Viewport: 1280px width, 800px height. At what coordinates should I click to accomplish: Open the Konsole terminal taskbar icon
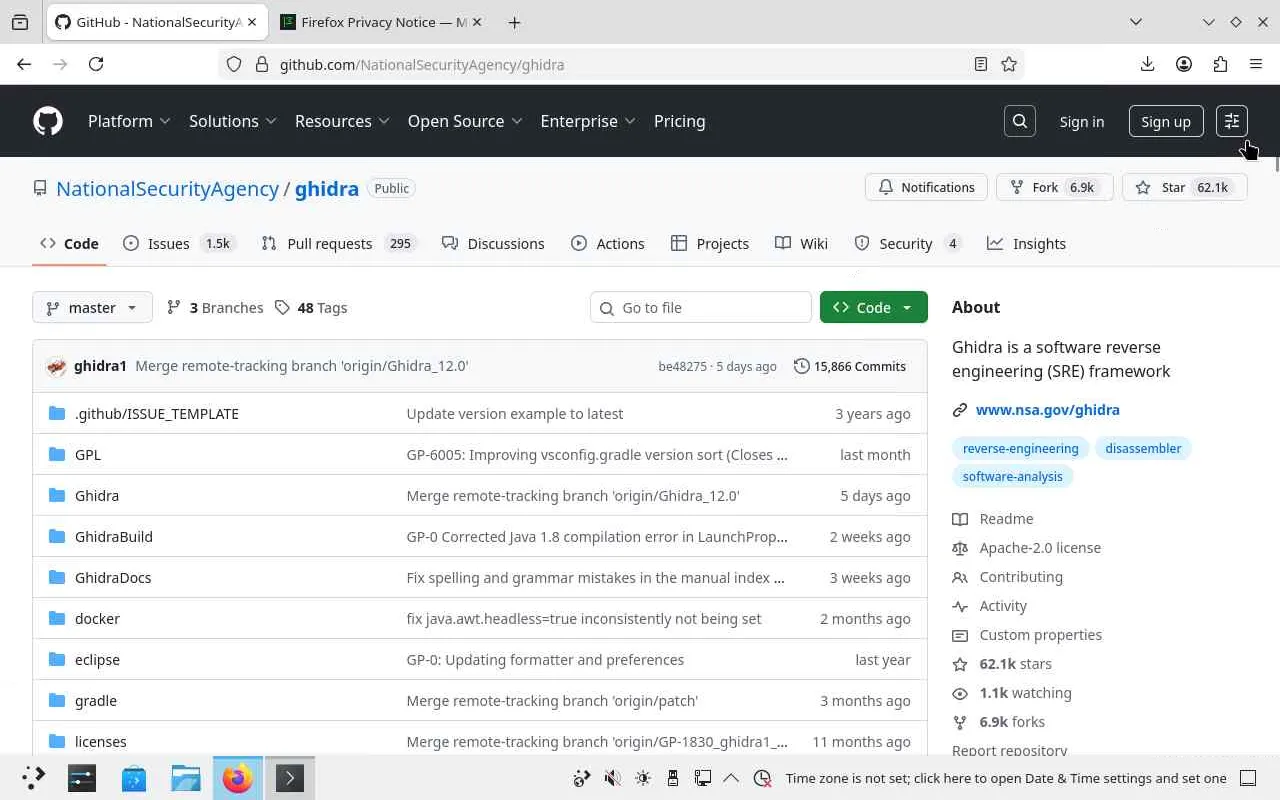coord(290,778)
